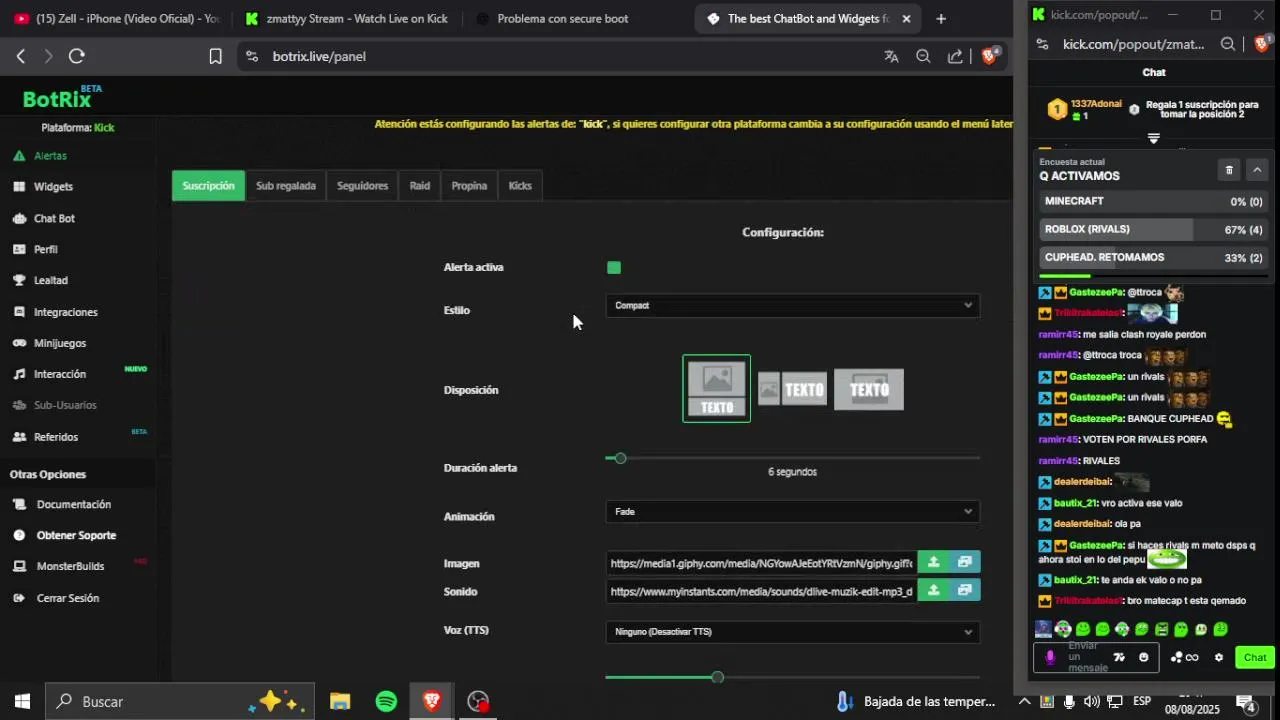Collapse the current poll panel
Screen dimensions: 1280x720
1257,170
